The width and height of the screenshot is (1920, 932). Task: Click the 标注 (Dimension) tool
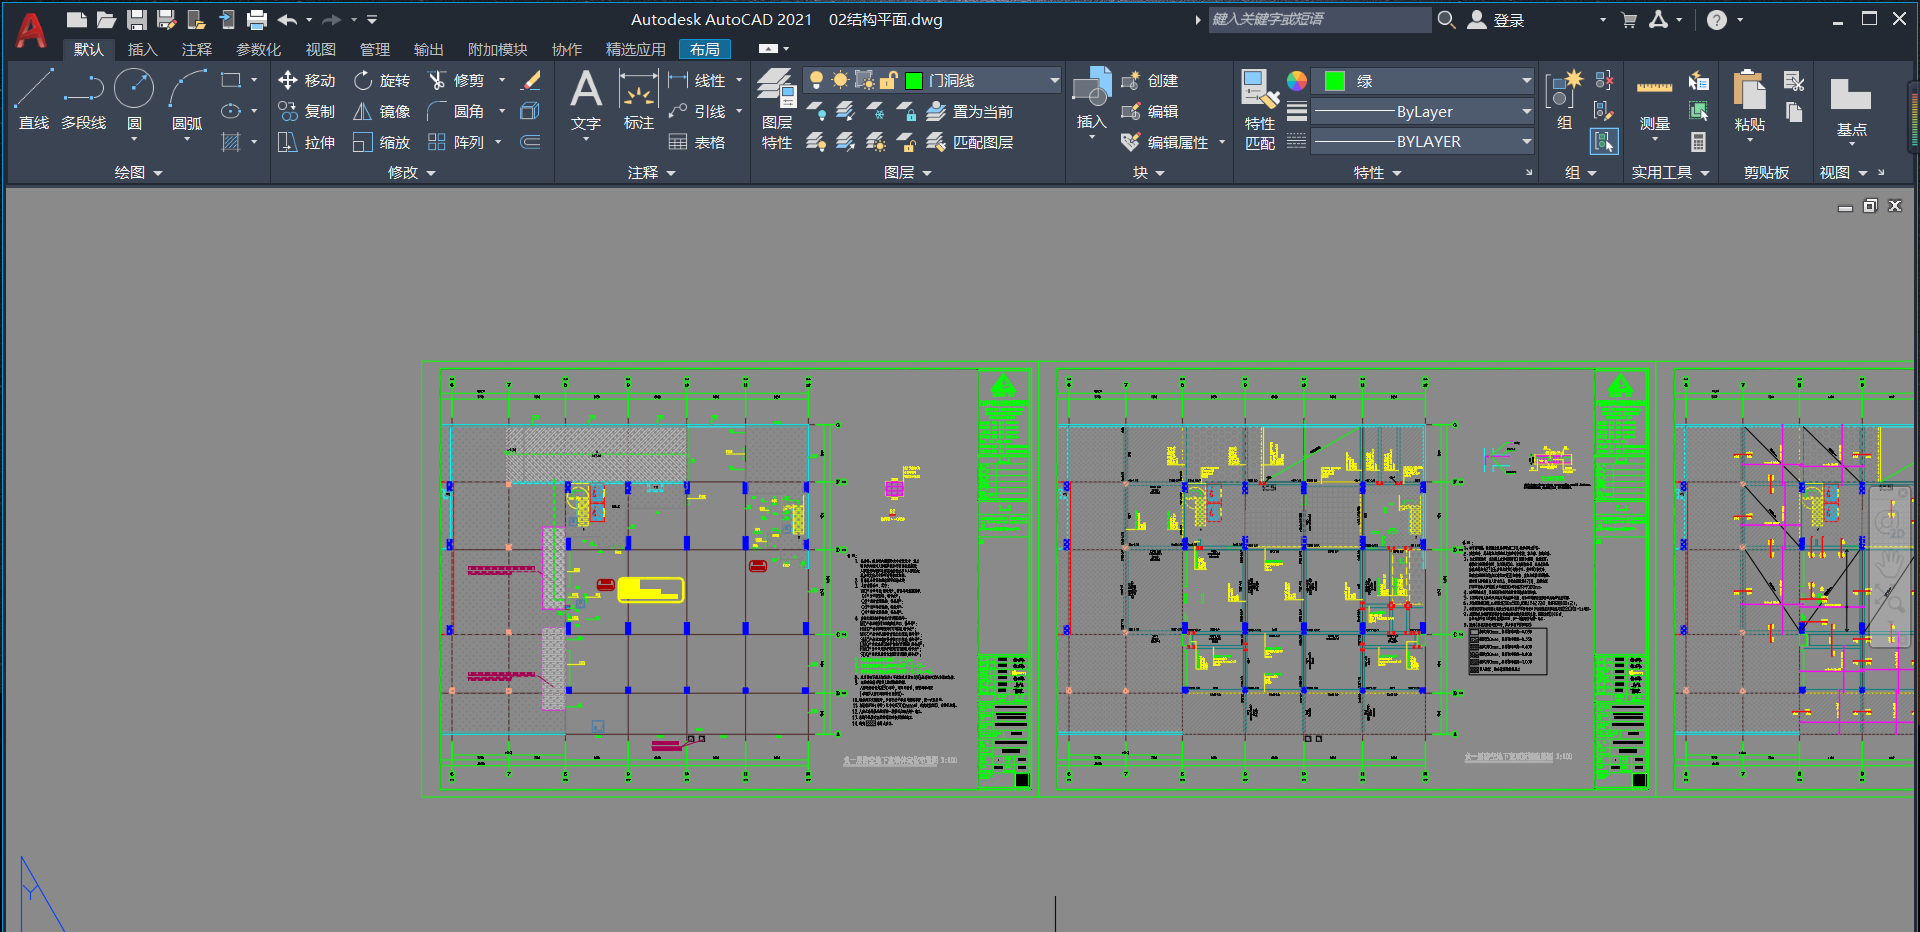coord(638,99)
